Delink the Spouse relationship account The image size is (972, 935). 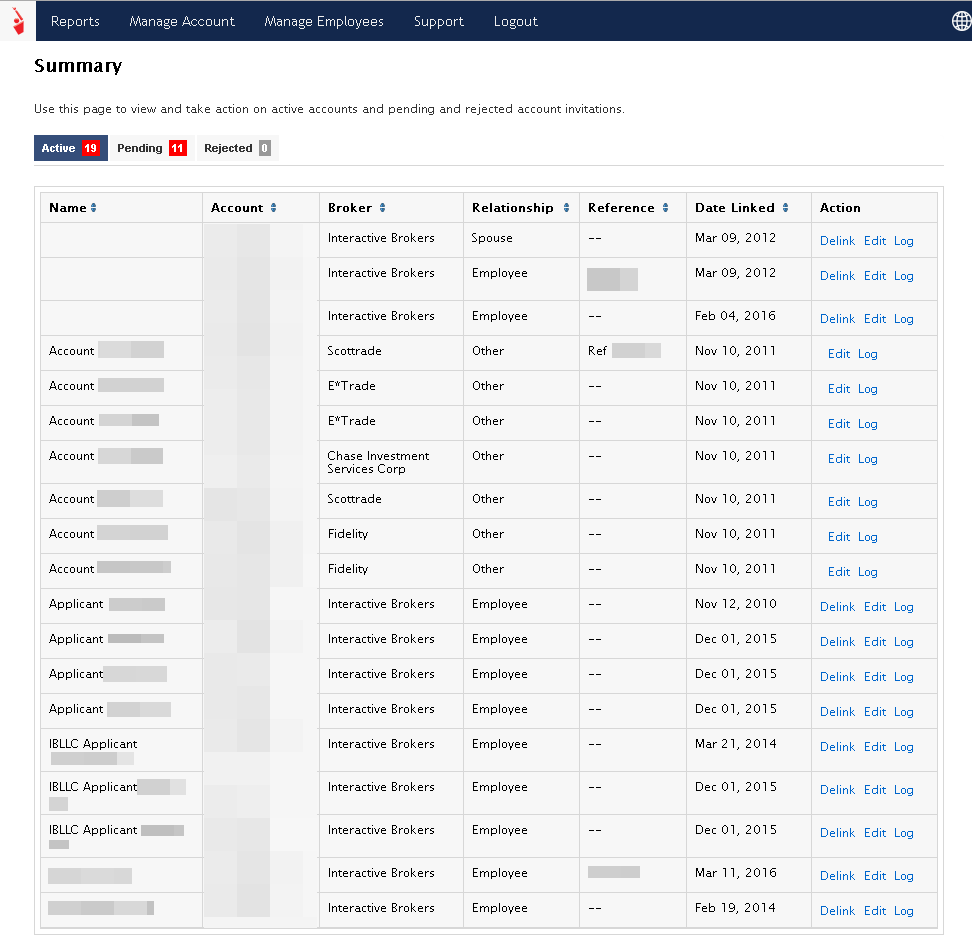(x=837, y=241)
